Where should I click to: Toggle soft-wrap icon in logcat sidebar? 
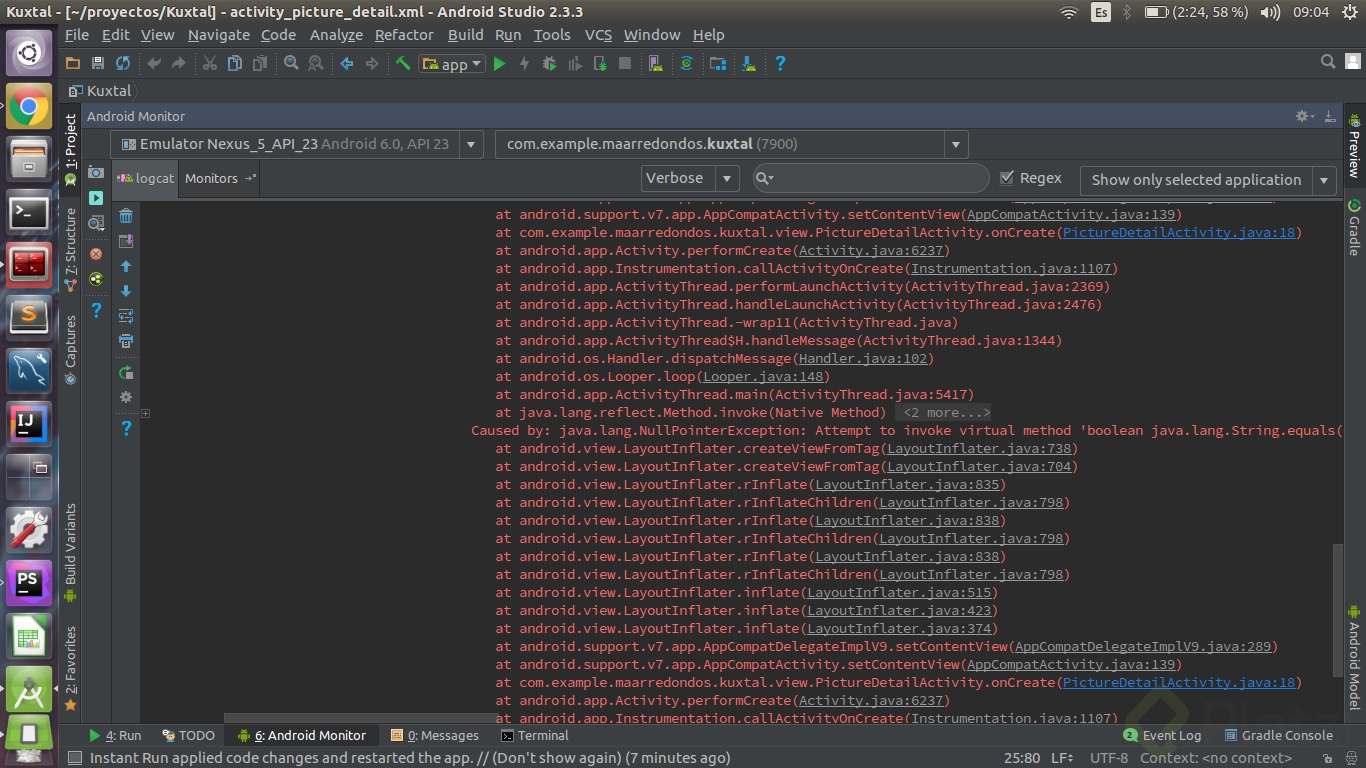[126, 316]
